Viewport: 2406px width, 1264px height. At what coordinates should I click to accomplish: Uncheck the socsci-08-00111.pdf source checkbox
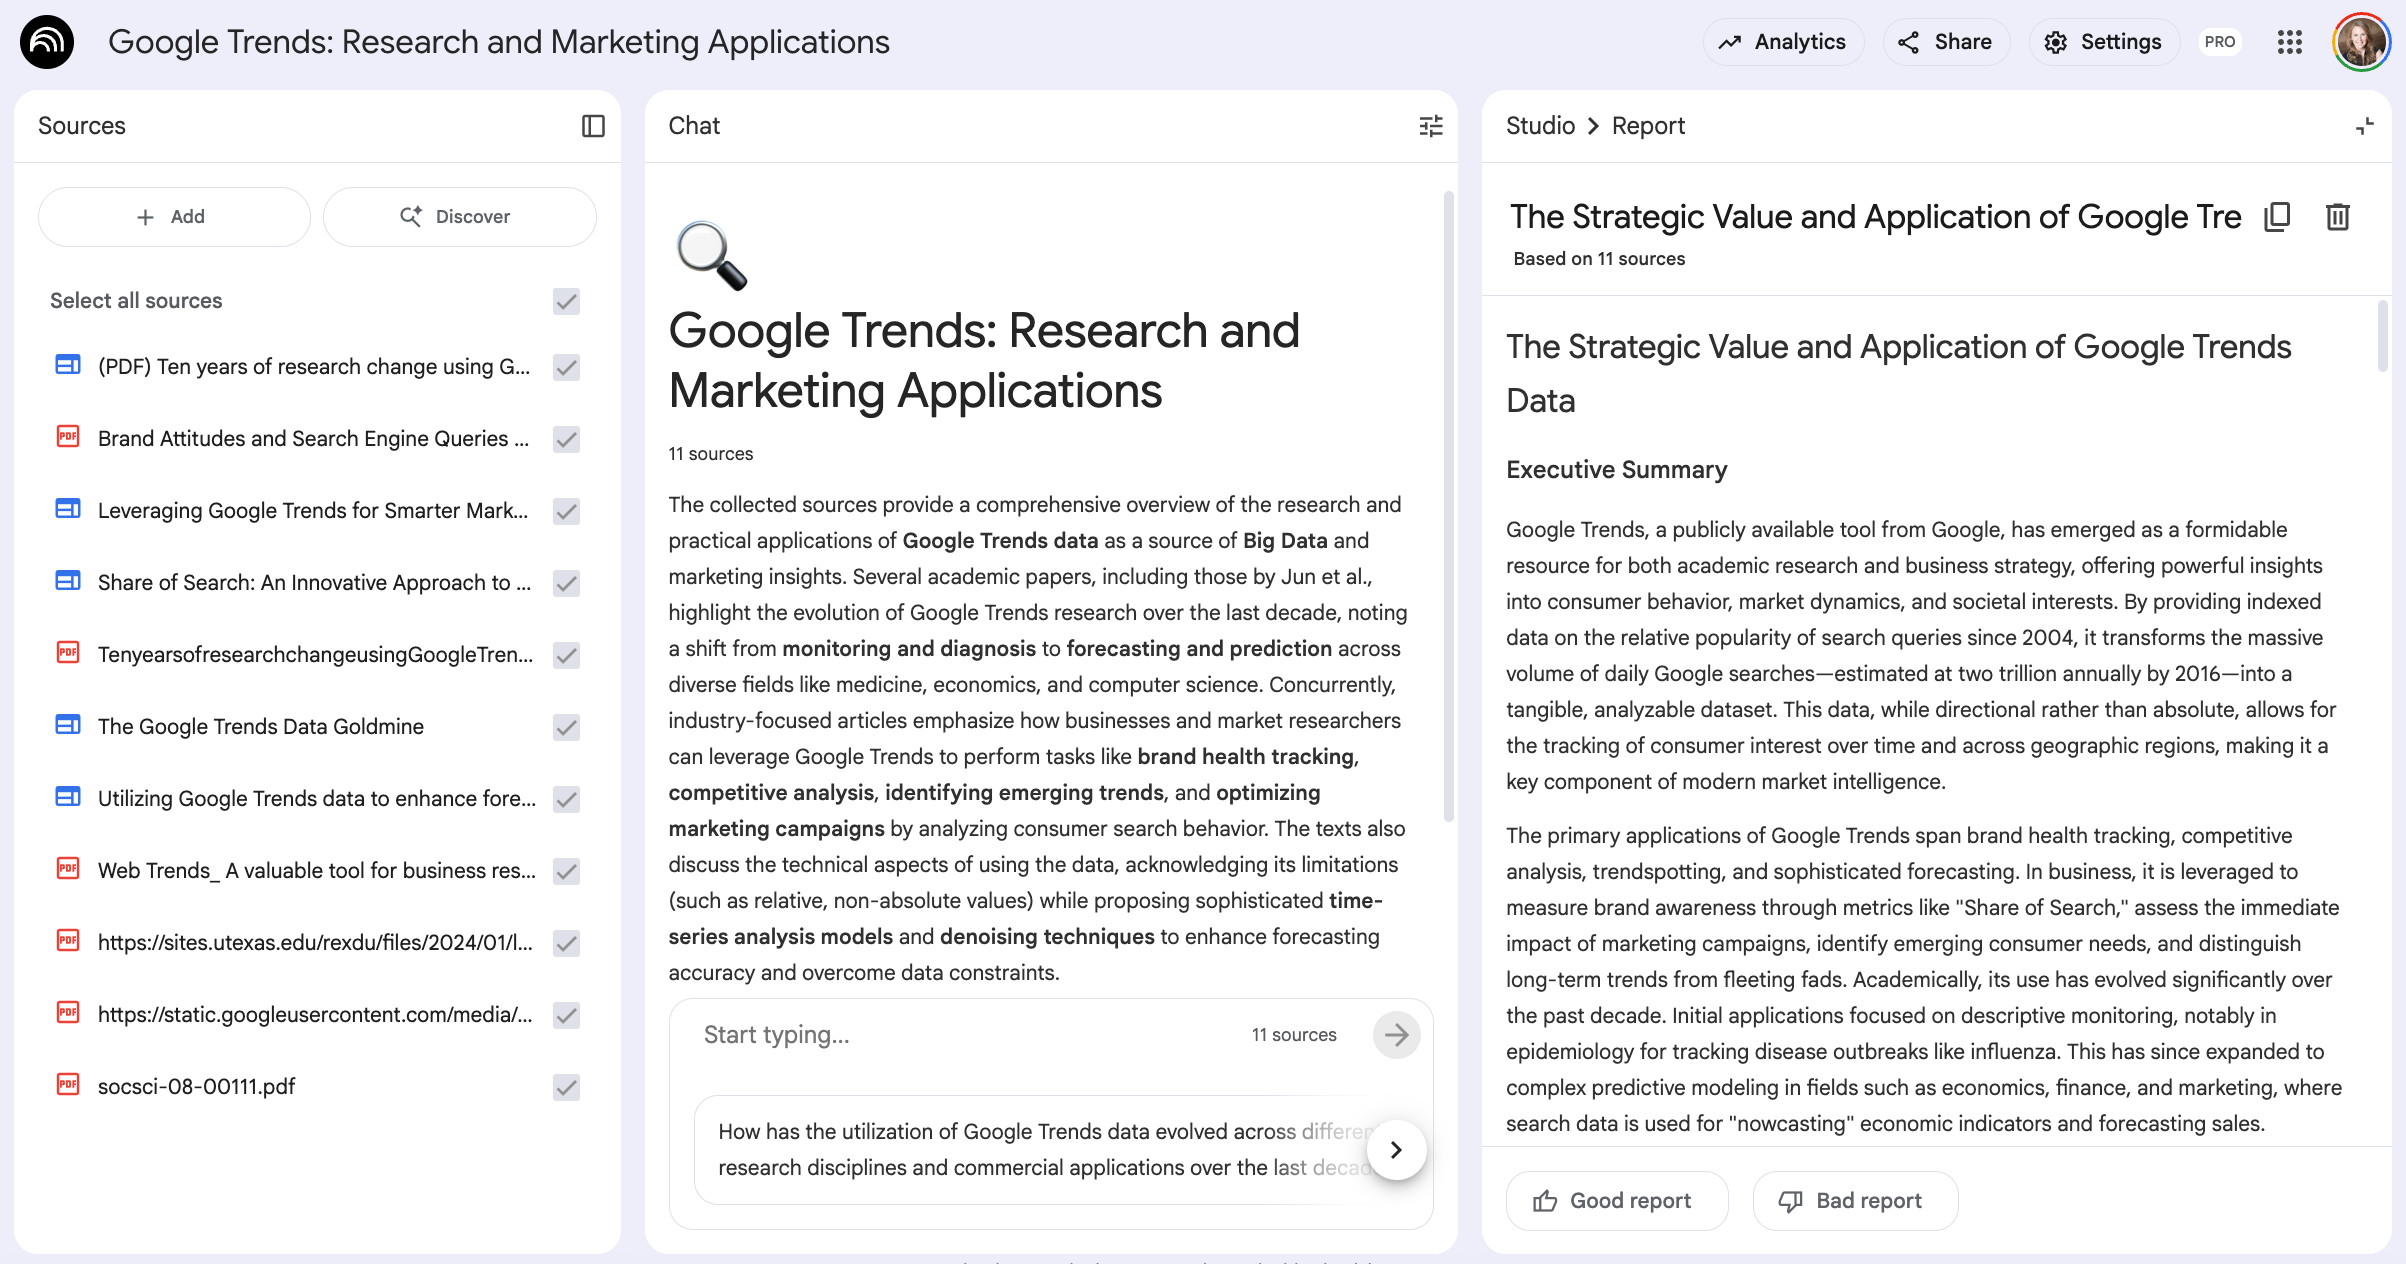(567, 1087)
